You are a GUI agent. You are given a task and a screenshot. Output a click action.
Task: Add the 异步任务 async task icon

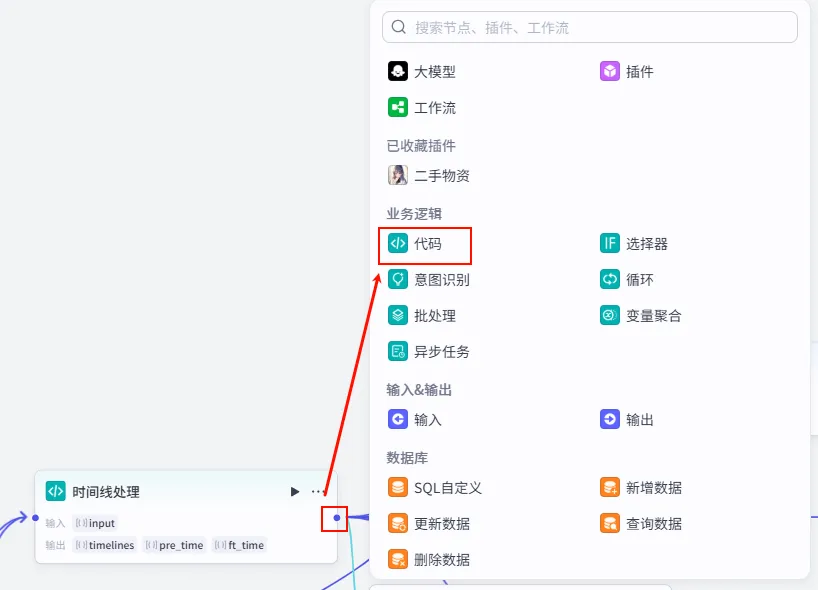tap(398, 352)
